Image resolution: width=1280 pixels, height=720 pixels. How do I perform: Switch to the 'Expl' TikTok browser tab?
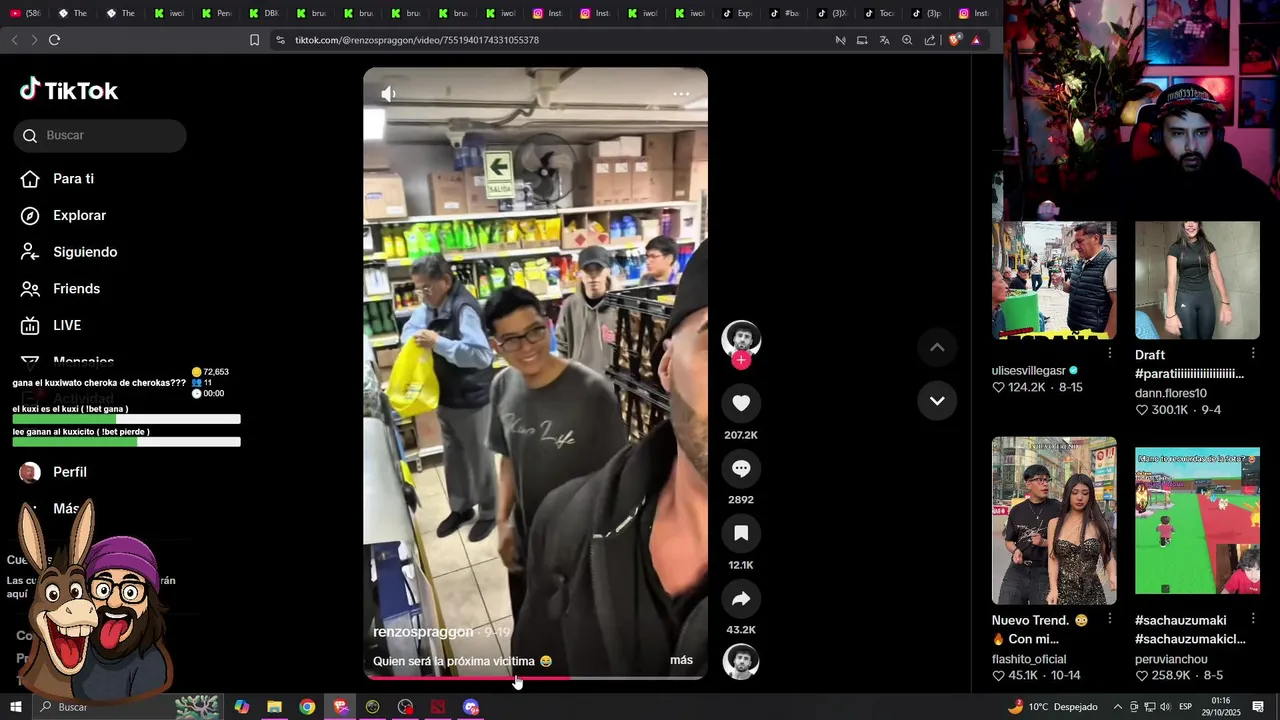coord(736,13)
